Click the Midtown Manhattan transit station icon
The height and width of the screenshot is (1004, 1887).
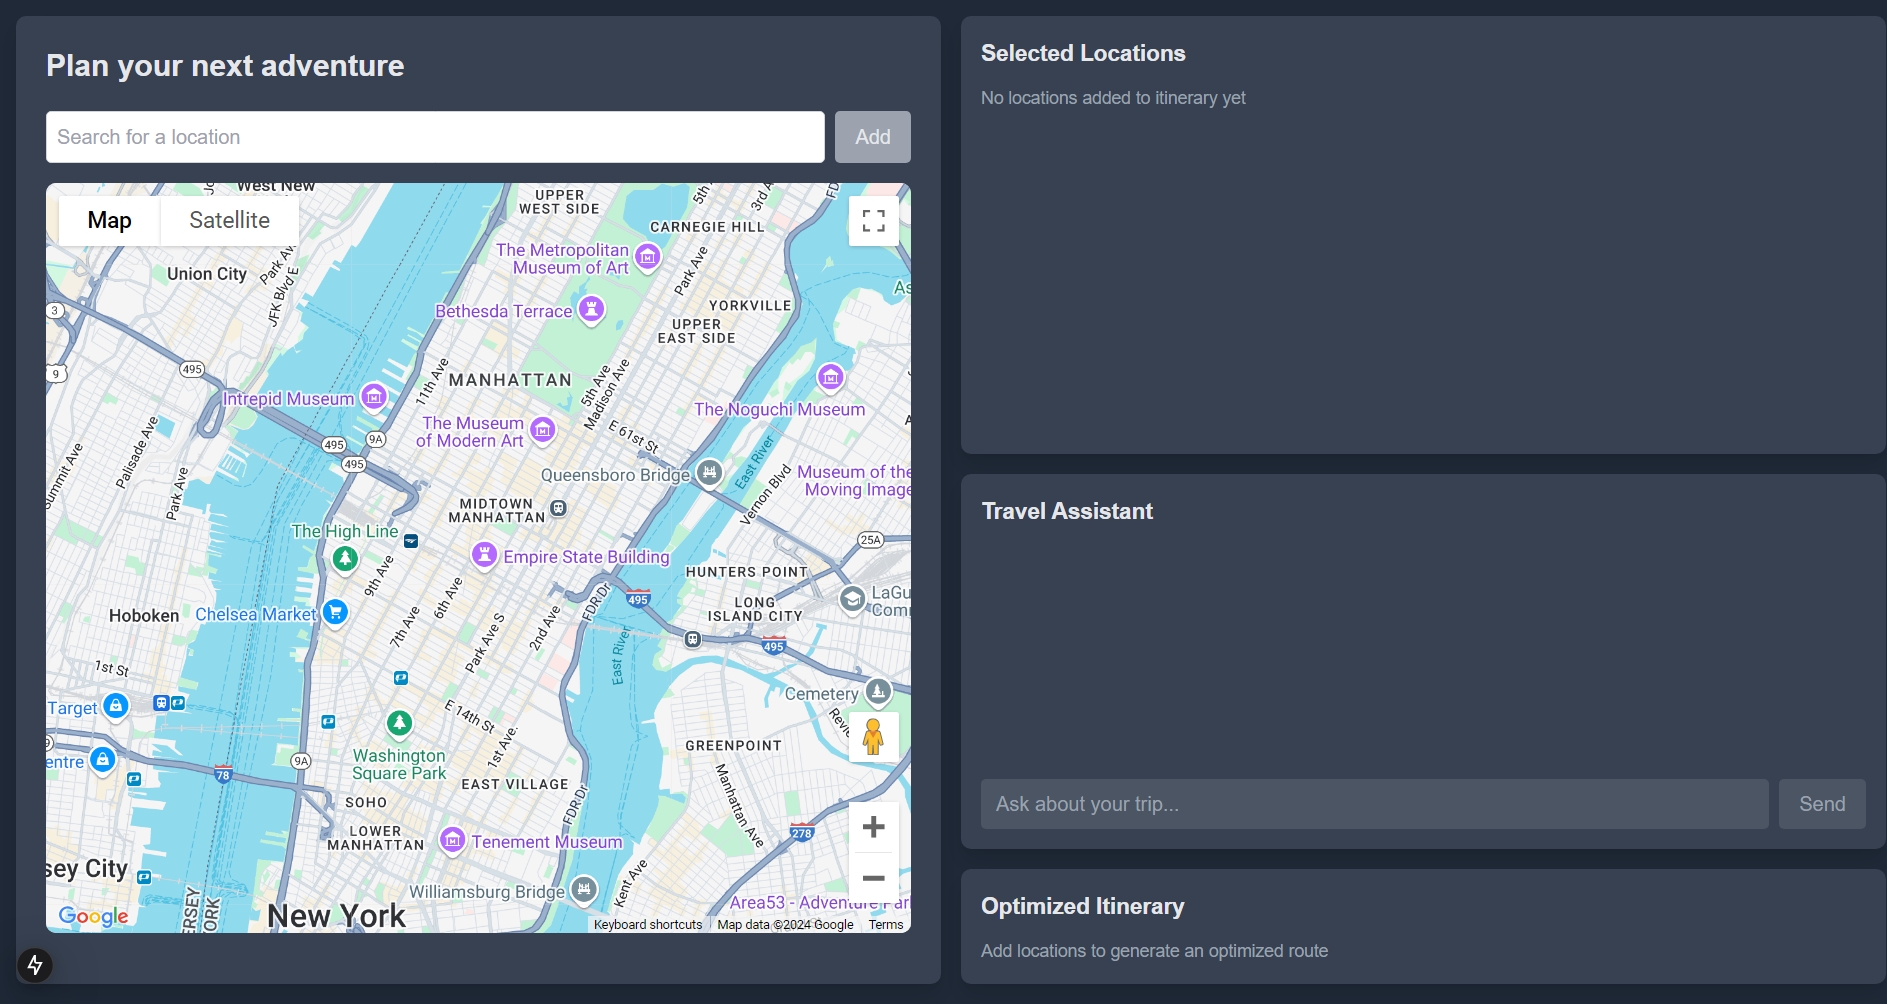tap(559, 508)
